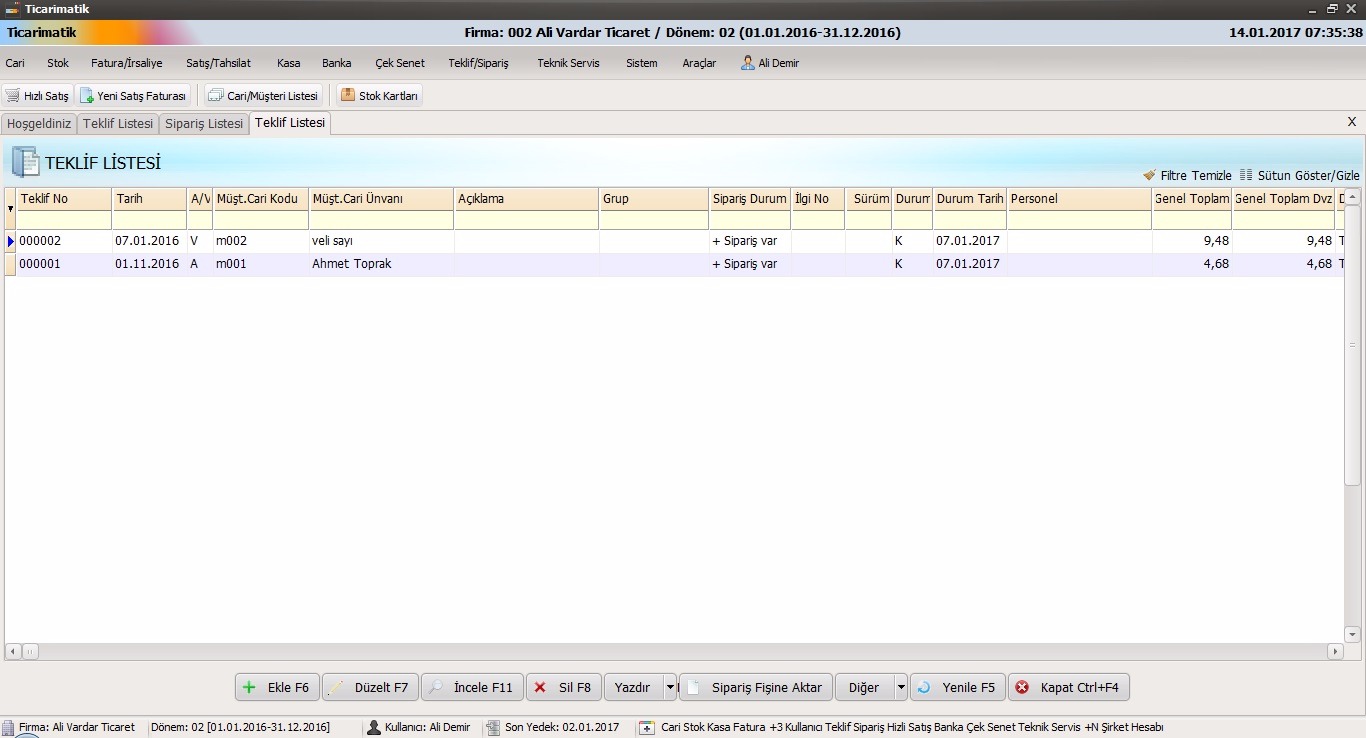Open the Cari/Müşteri Listesi shortcut
Screen dimensions: 1366x738
tap(215, 96)
